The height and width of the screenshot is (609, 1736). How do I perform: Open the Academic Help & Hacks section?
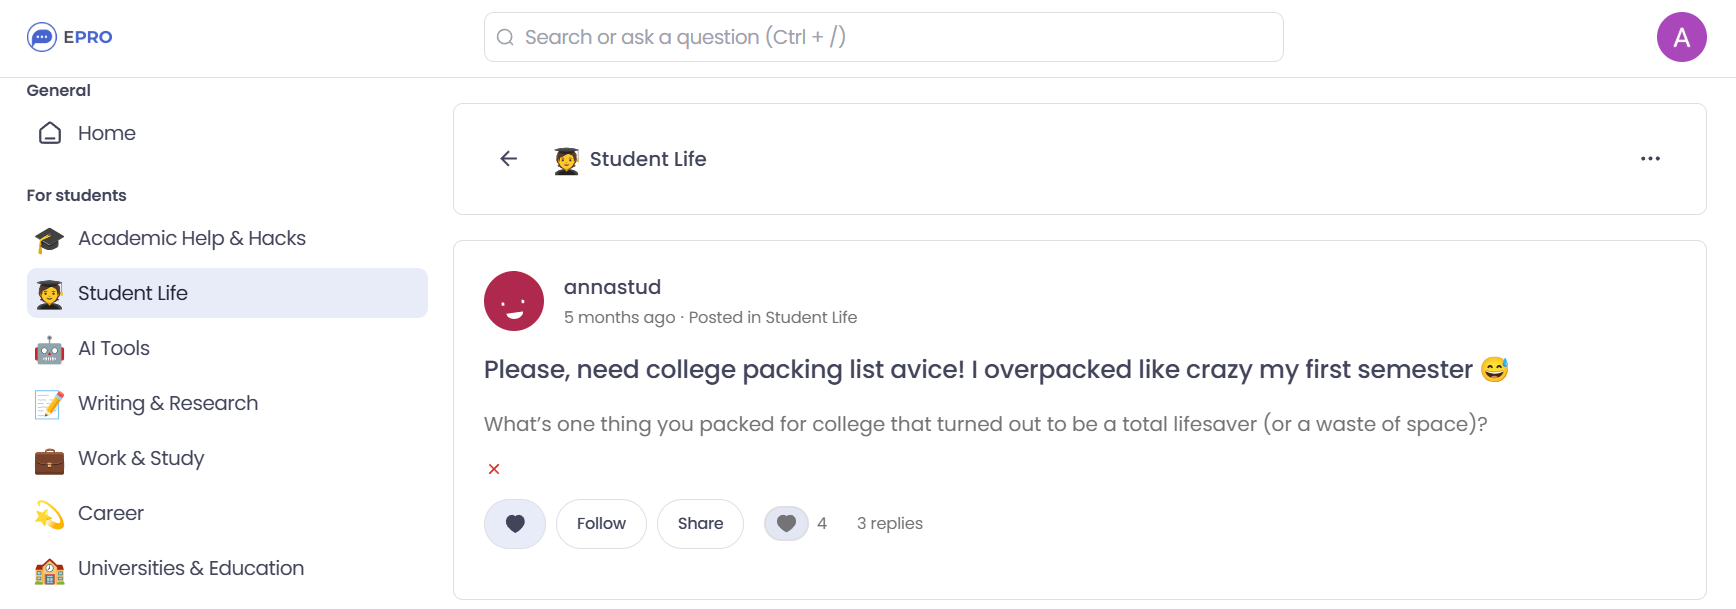191,238
